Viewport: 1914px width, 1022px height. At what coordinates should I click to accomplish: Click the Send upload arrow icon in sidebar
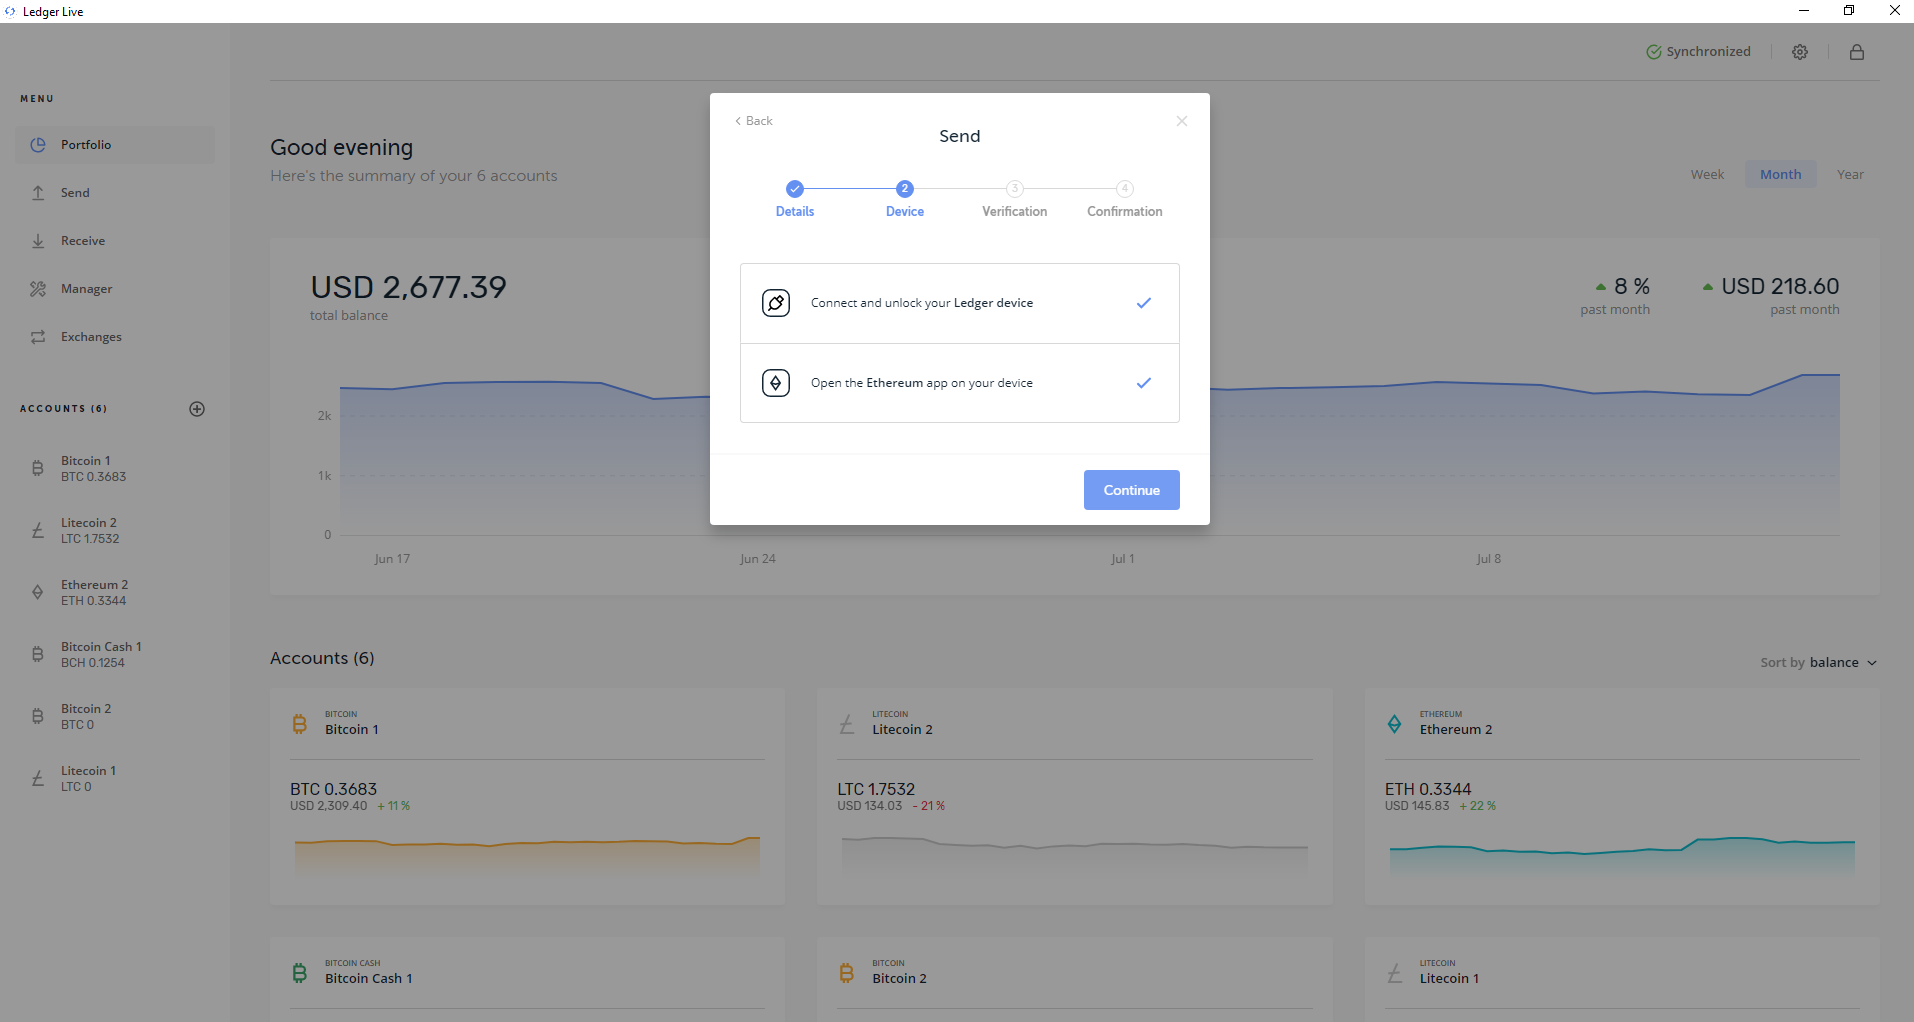38,193
